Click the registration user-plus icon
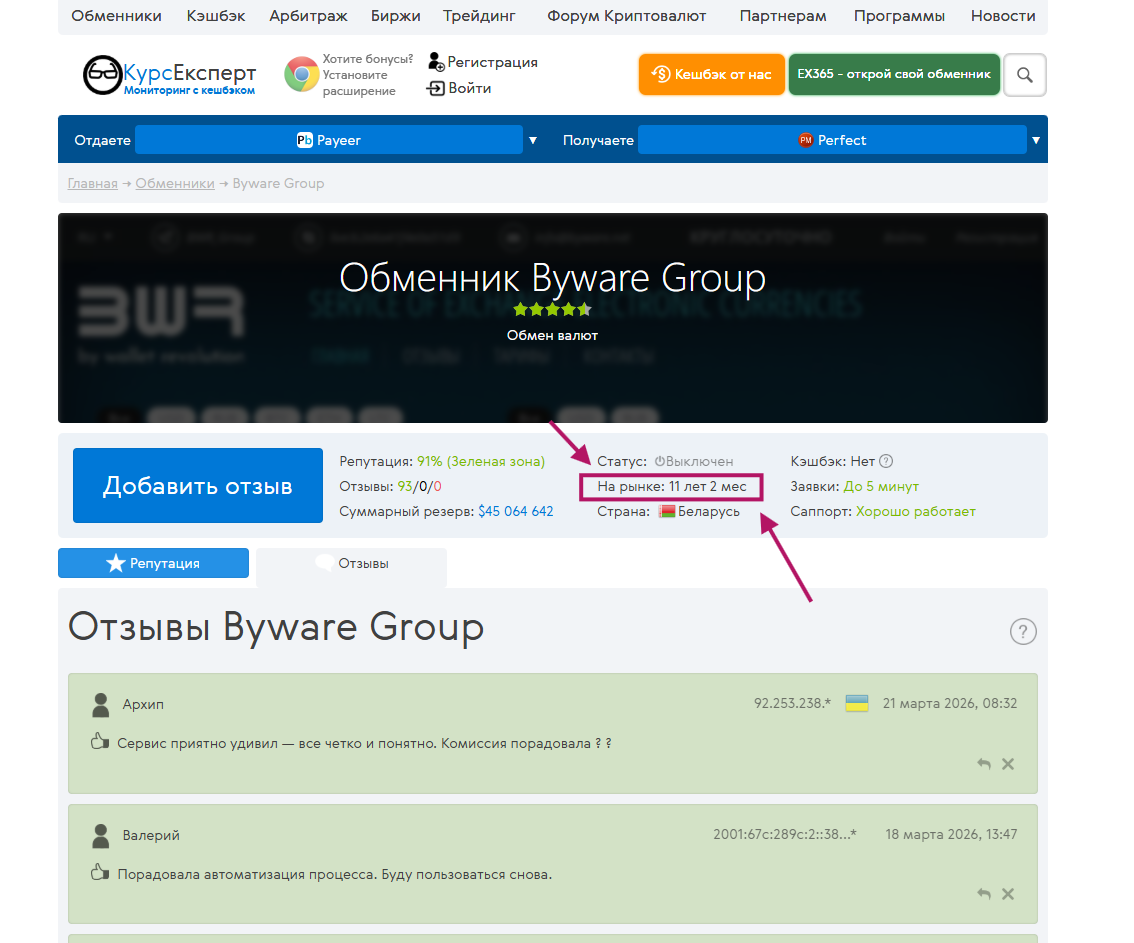 pyautogui.click(x=436, y=62)
